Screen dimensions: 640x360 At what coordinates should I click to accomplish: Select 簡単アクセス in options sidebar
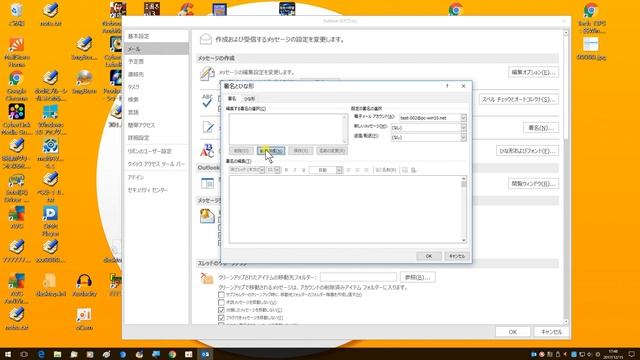156,125
